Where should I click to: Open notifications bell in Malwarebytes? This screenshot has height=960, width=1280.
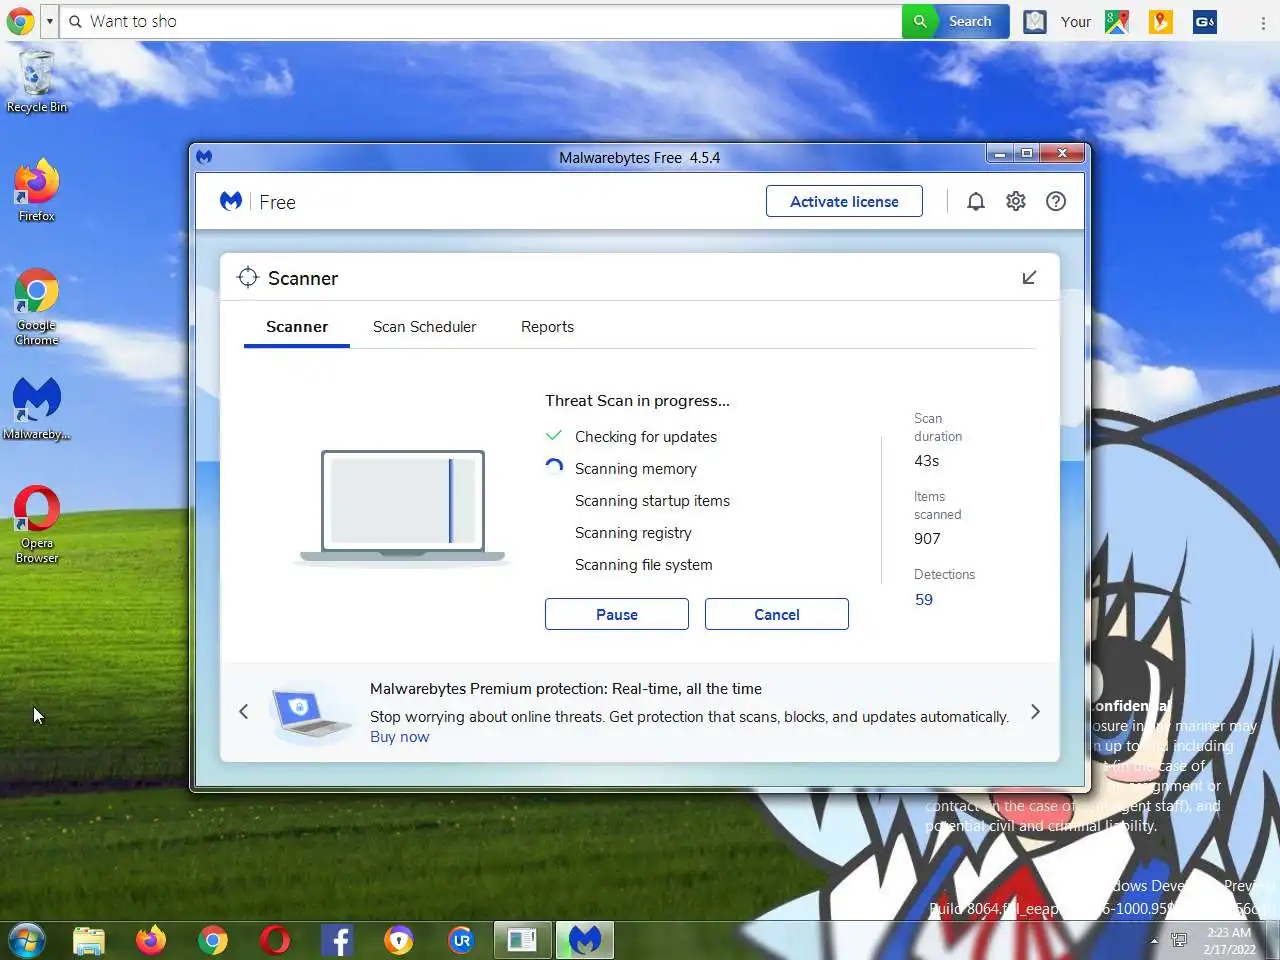coord(976,201)
